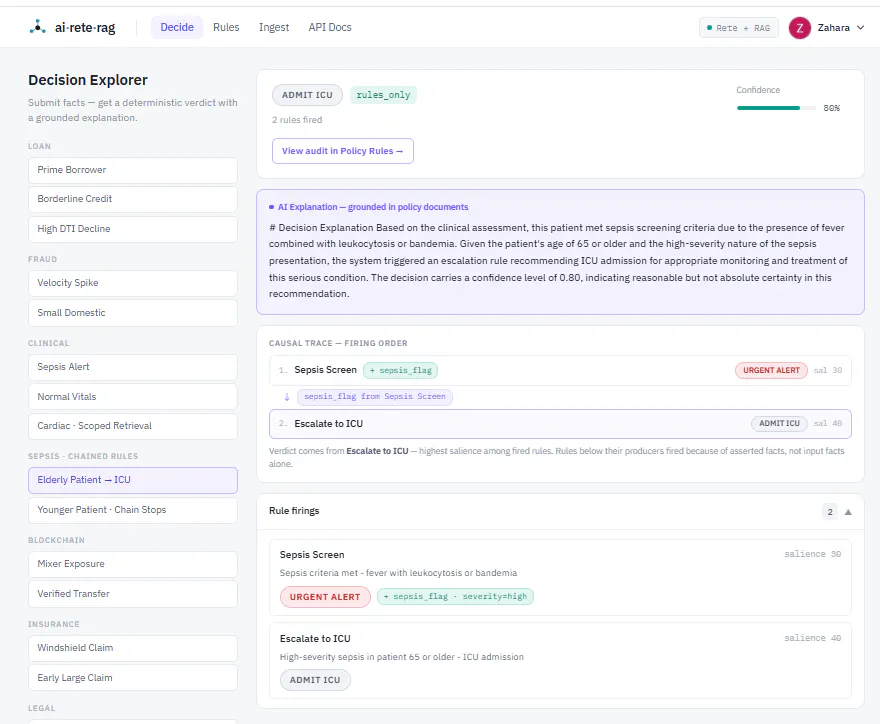Pick the Mixer Exposure scenario
This screenshot has height=724, width=880.
click(132, 564)
